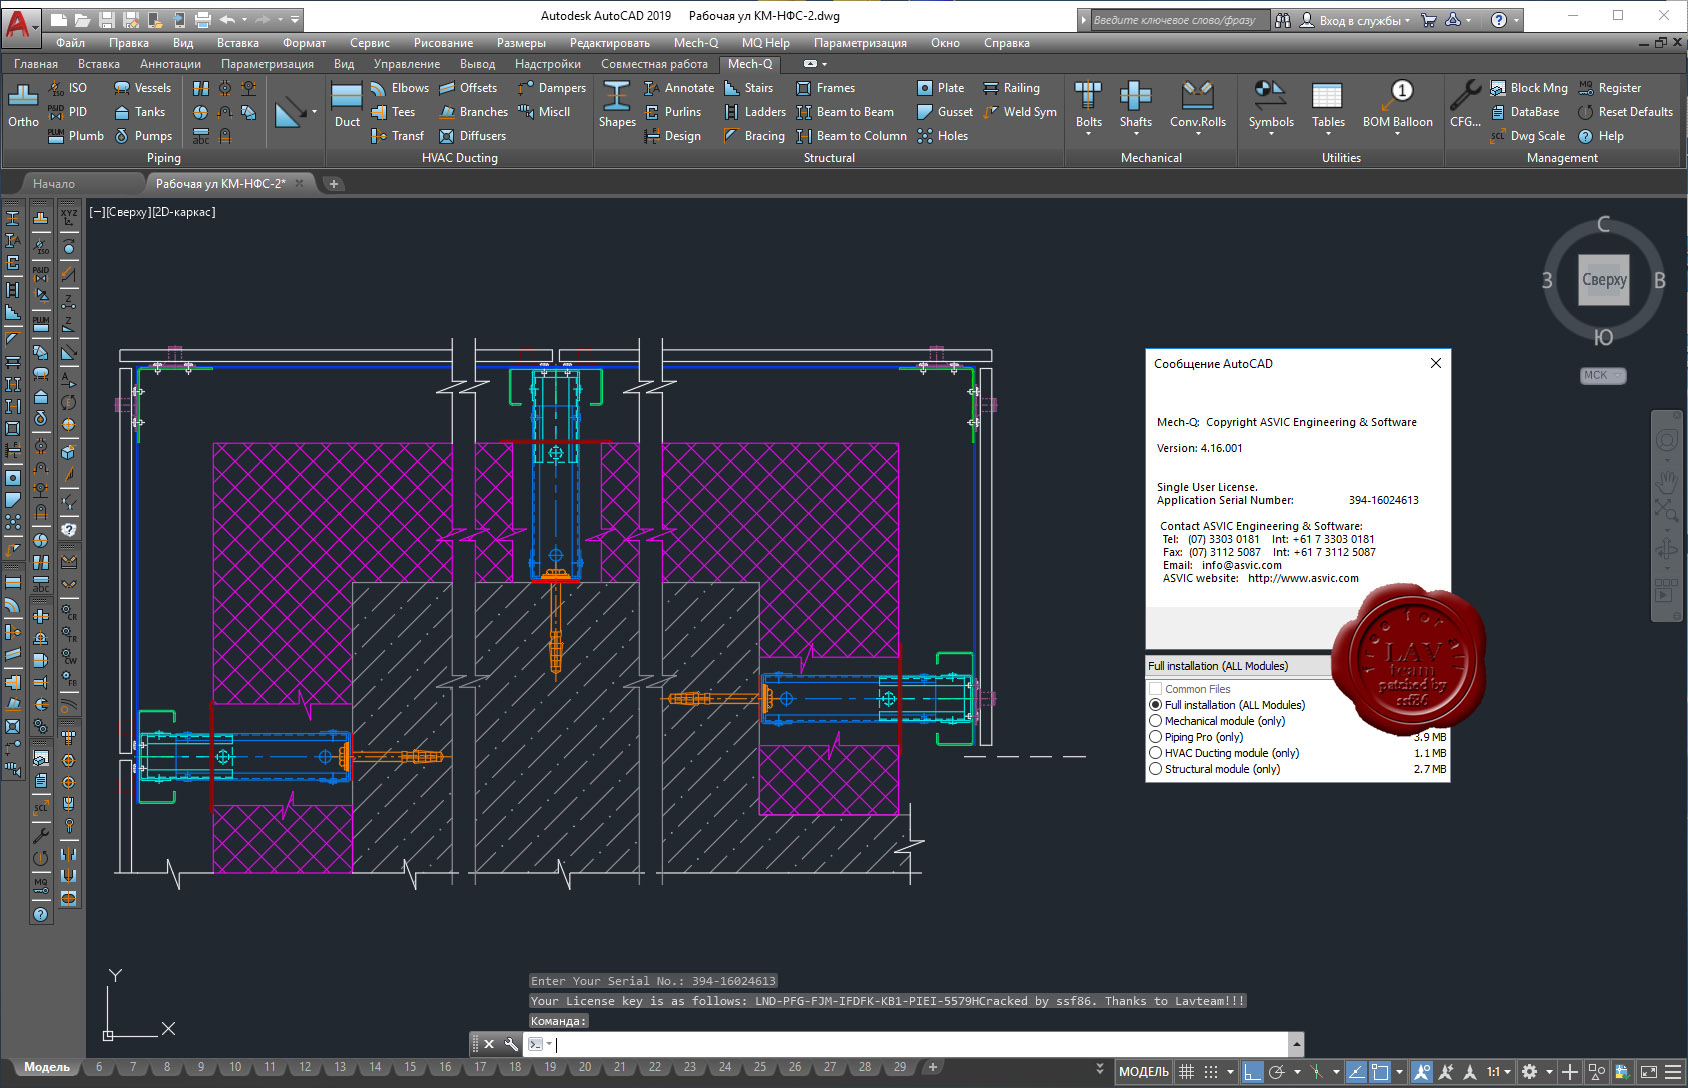Click the Diffusers tool
The image size is (1688, 1088).
coord(472,136)
